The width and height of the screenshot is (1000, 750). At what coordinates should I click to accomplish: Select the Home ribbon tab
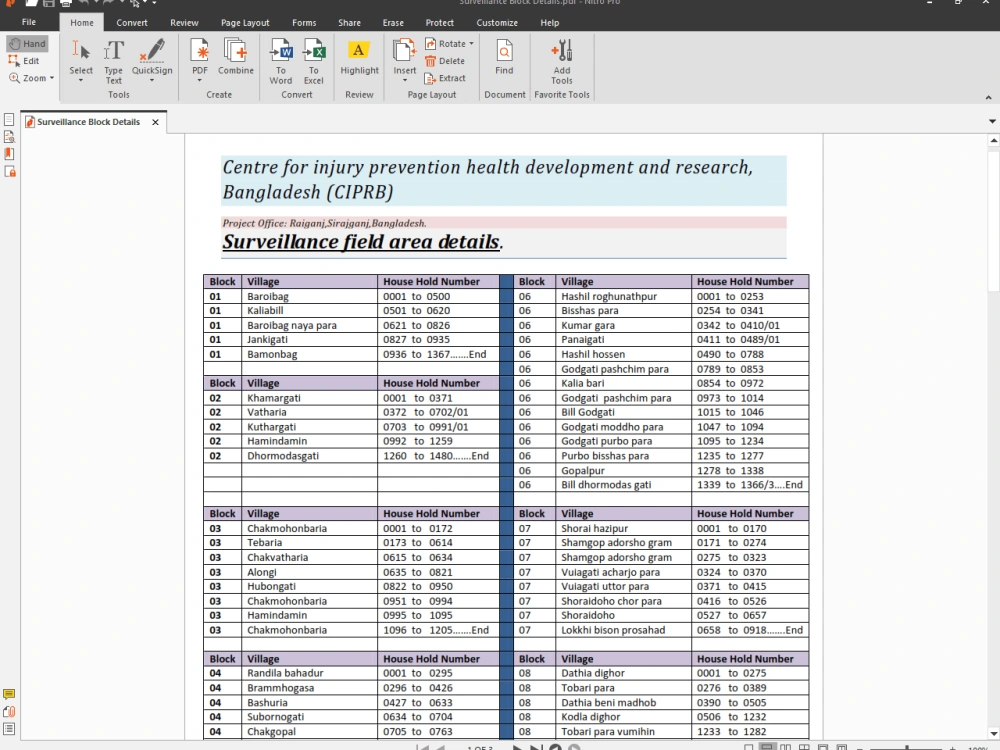tap(82, 22)
